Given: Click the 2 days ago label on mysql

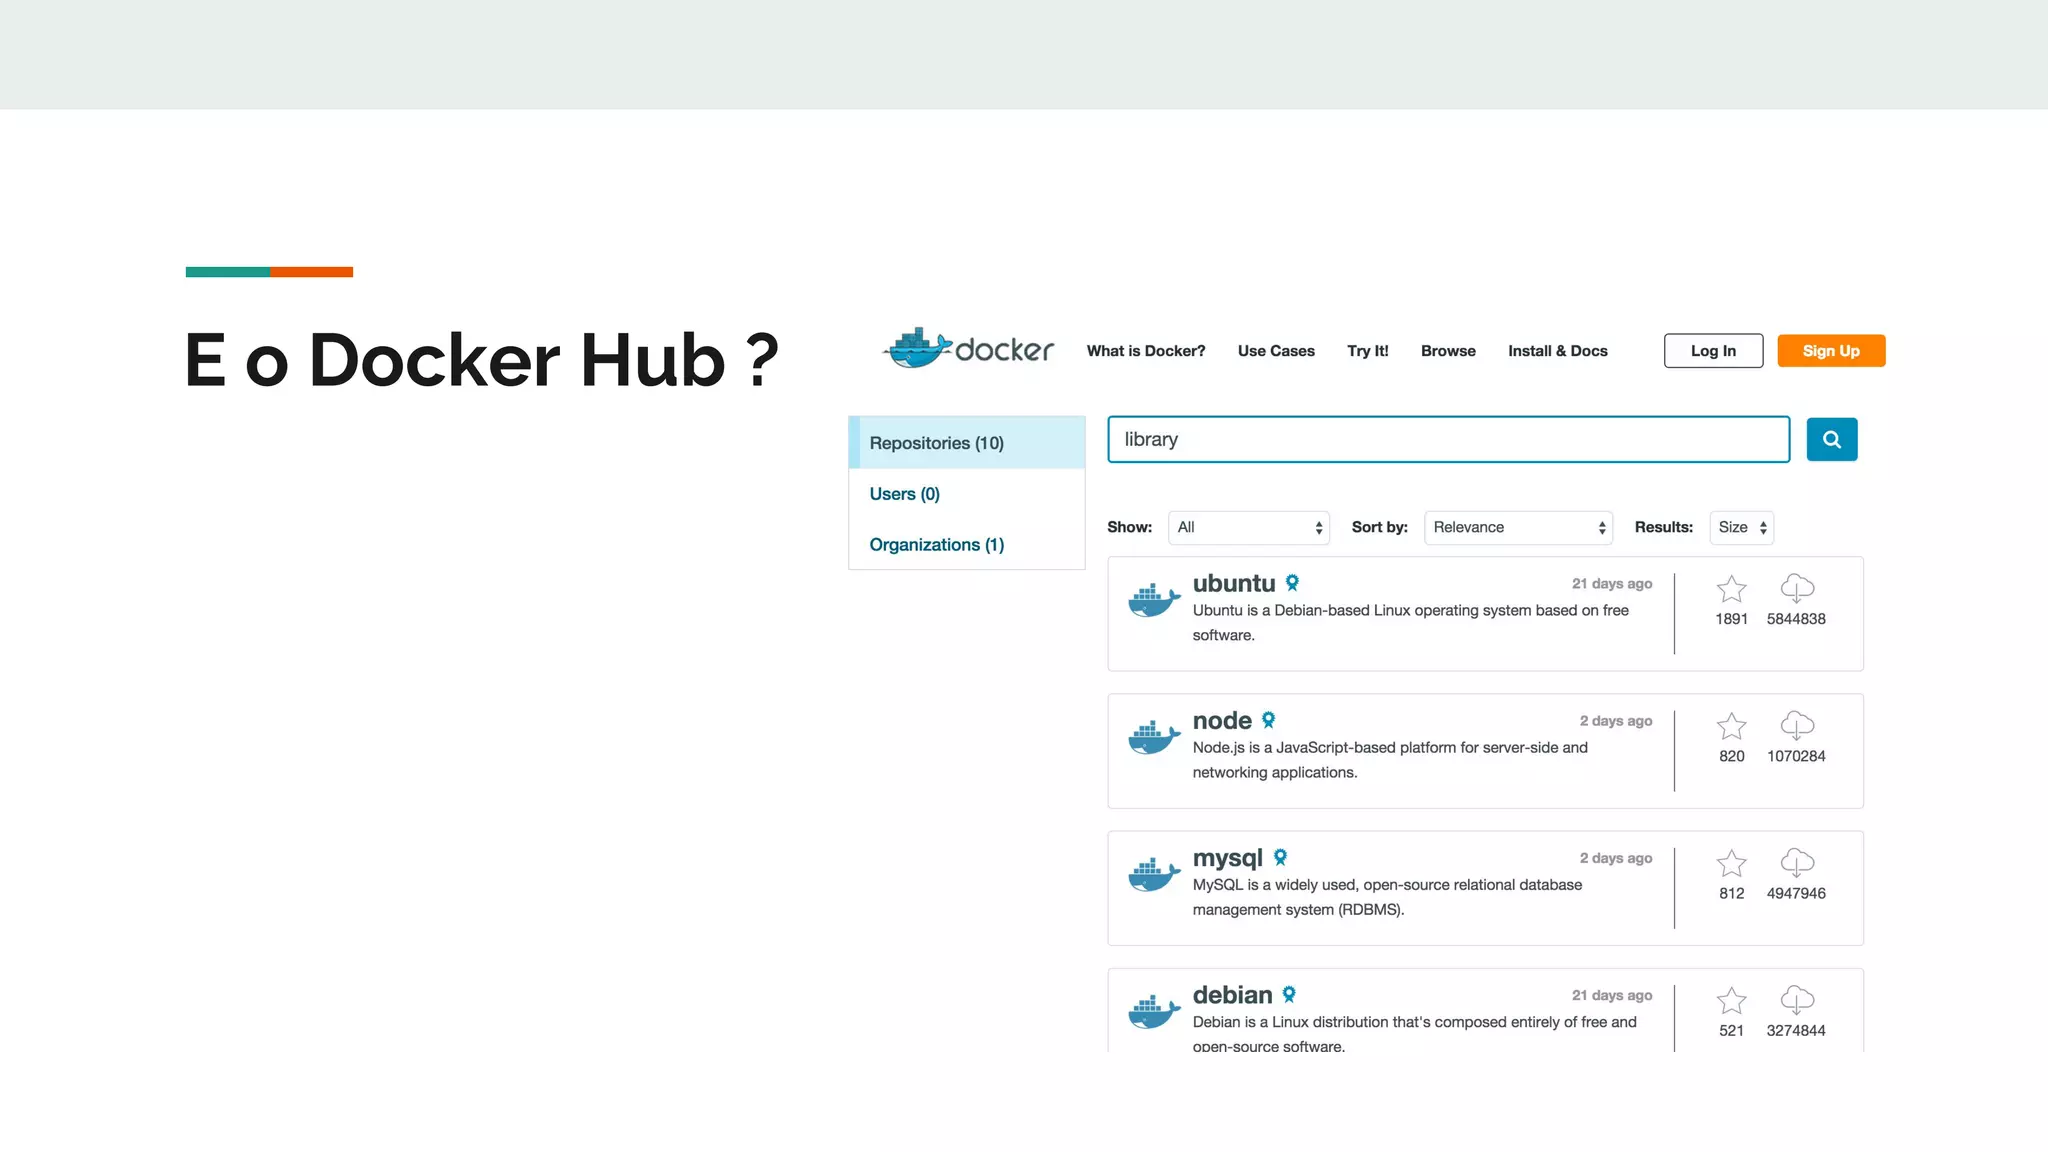Looking at the screenshot, I should 1615,857.
